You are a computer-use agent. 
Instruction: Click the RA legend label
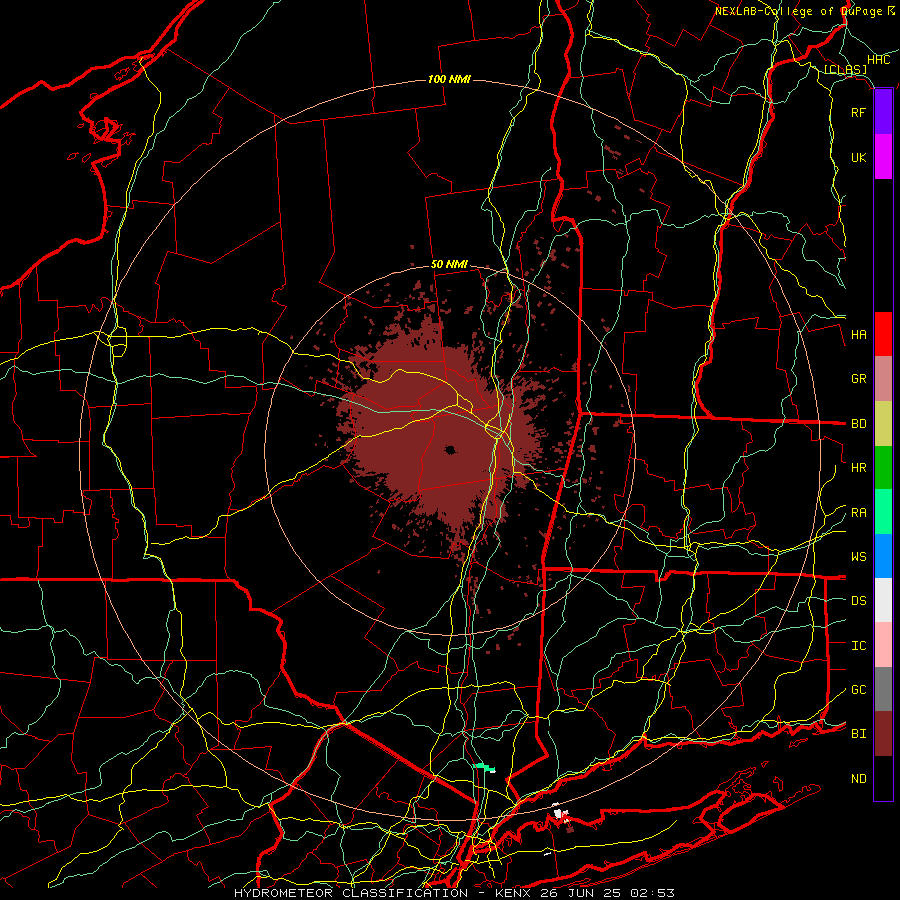pos(858,513)
